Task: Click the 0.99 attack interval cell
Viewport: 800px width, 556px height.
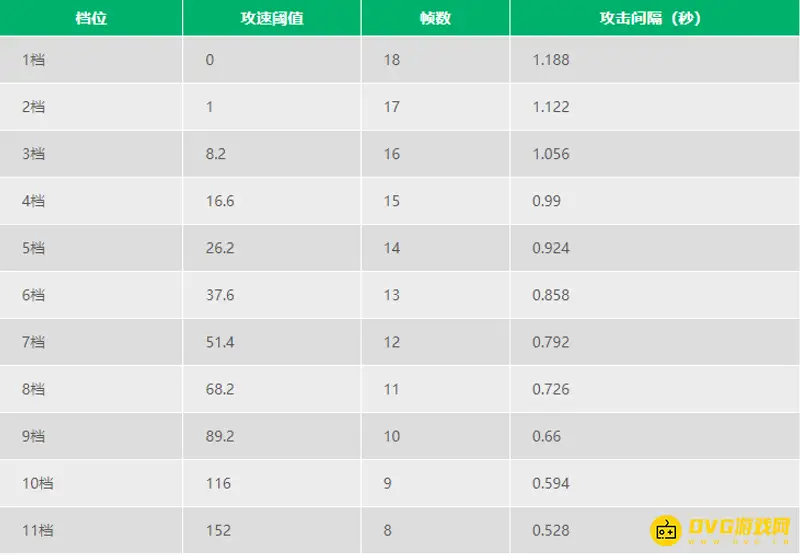Action: tap(547, 201)
